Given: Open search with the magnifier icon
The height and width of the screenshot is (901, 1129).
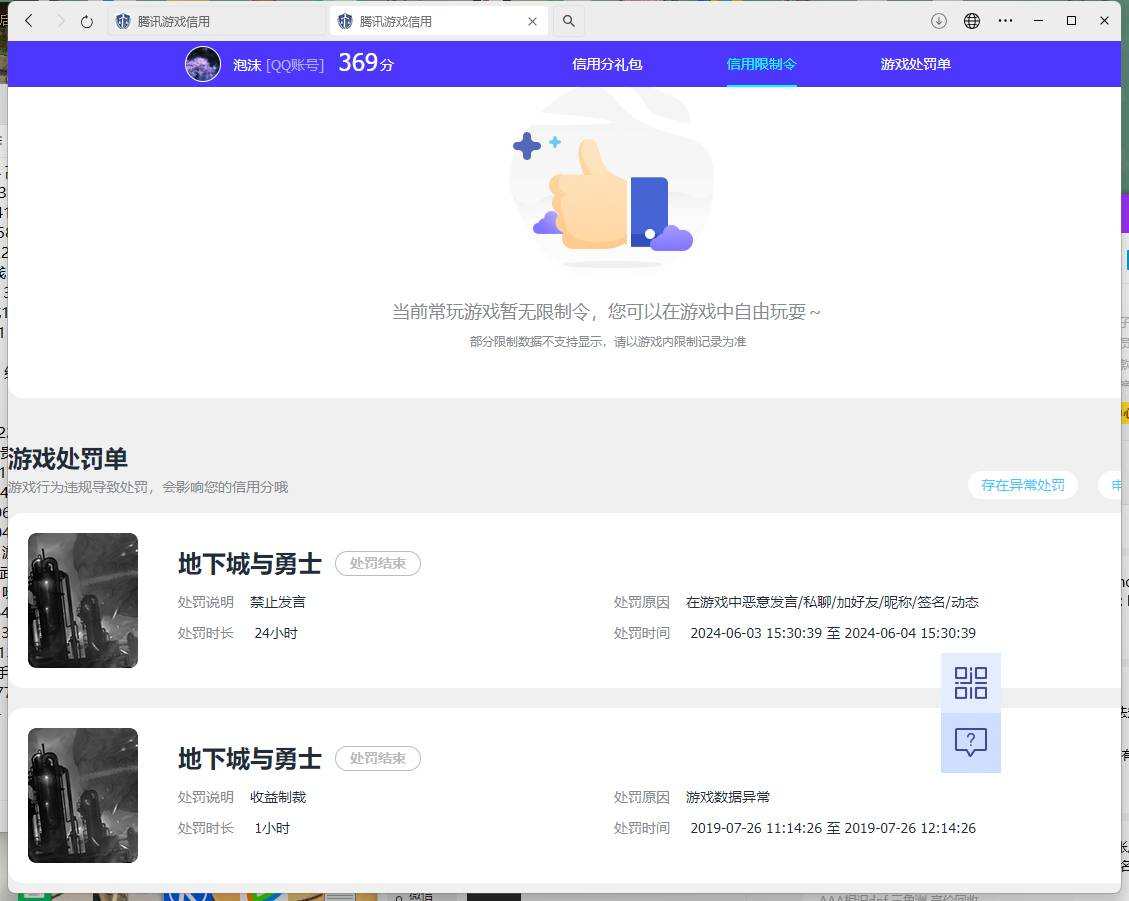Looking at the screenshot, I should coord(569,21).
